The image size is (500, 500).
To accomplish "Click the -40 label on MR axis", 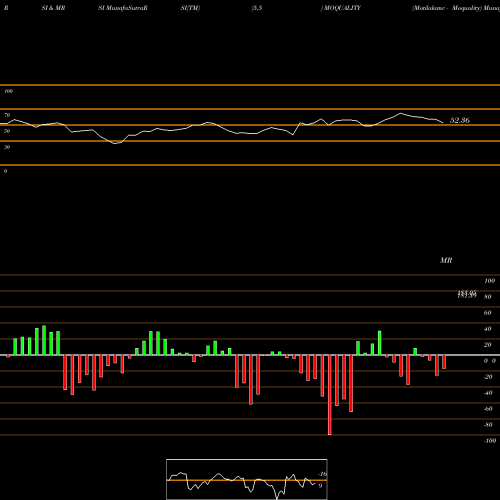I will coord(488,393).
